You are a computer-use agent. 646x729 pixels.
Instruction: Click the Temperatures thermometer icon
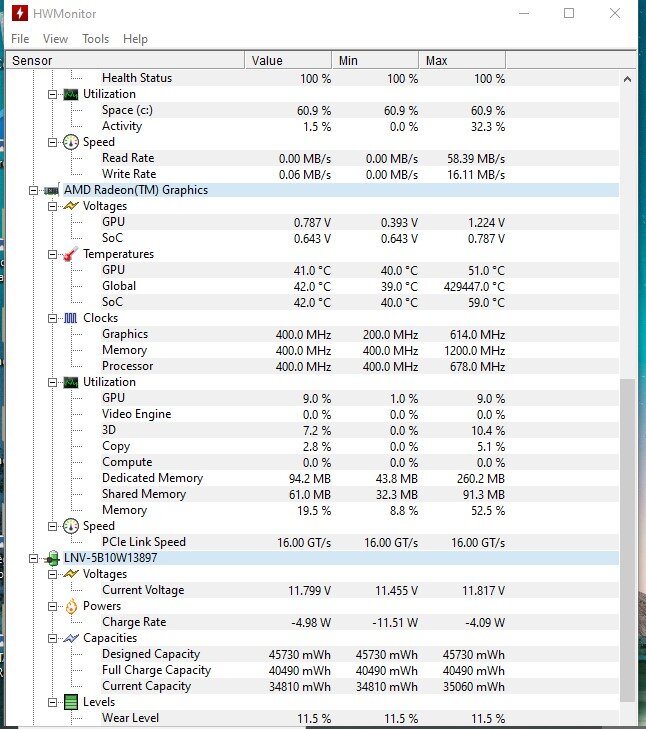(71, 254)
